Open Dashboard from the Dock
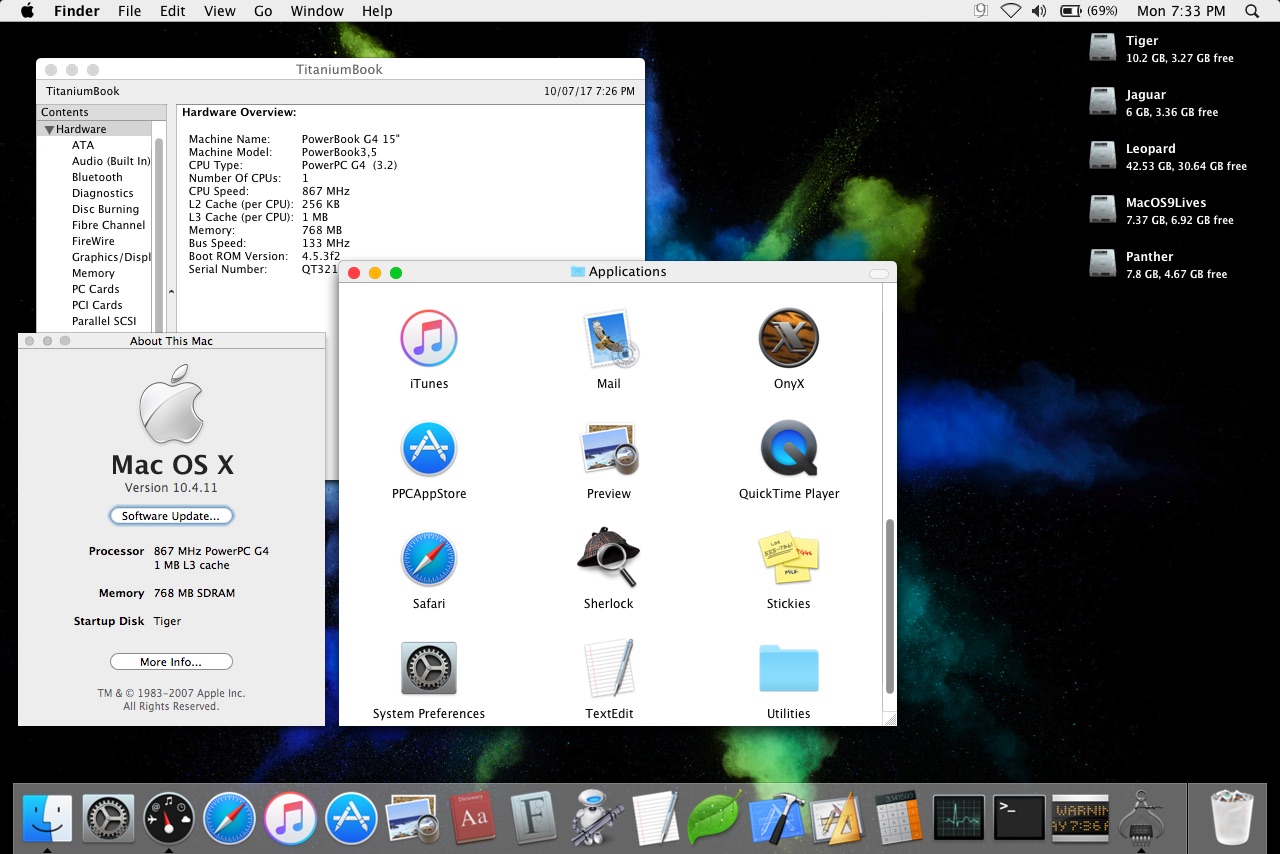 pyautogui.click(x=169, y=820)
